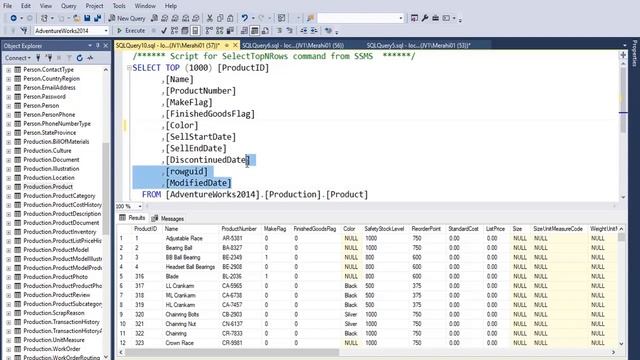
Task: Click the Toolbox briefcase icon
Action: click(x=436, y=18)
